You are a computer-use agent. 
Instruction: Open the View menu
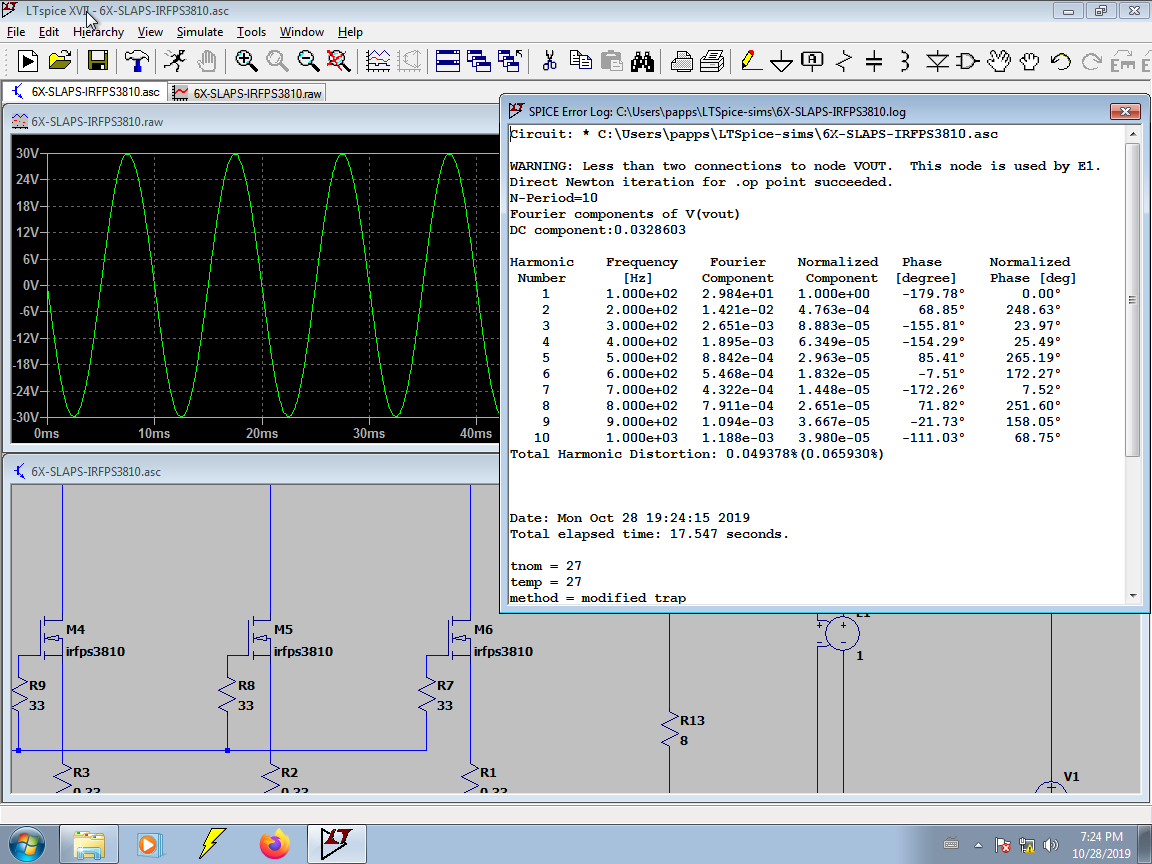(x=150, y=32)
